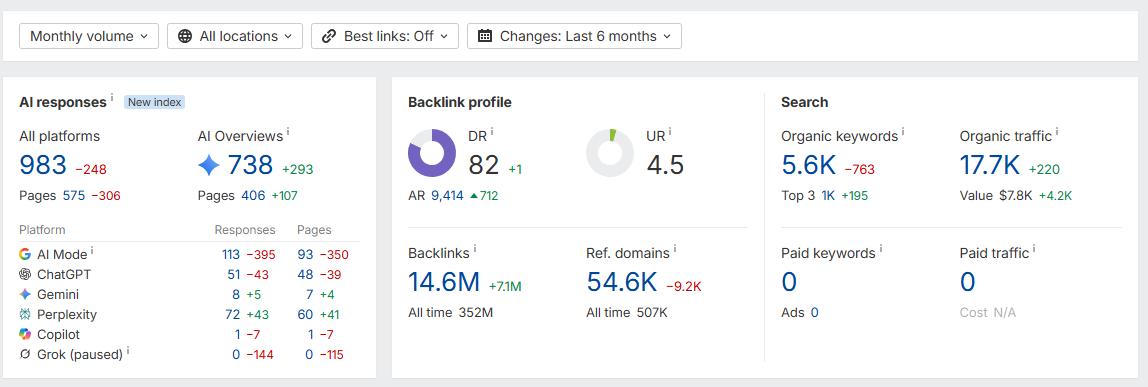The image size is (1148, 387).
Task: Open Backlinks count 14.6M
Action: [x=444, y=282]
